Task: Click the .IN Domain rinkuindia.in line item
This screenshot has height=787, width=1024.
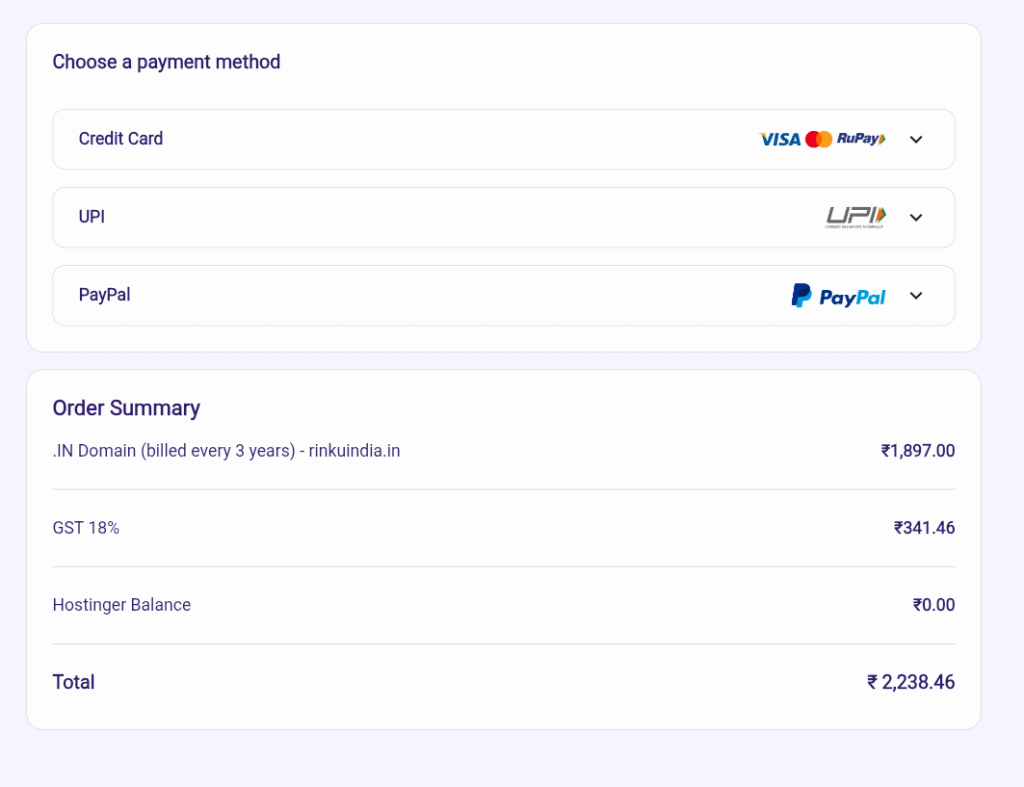Action: point(226,451)
